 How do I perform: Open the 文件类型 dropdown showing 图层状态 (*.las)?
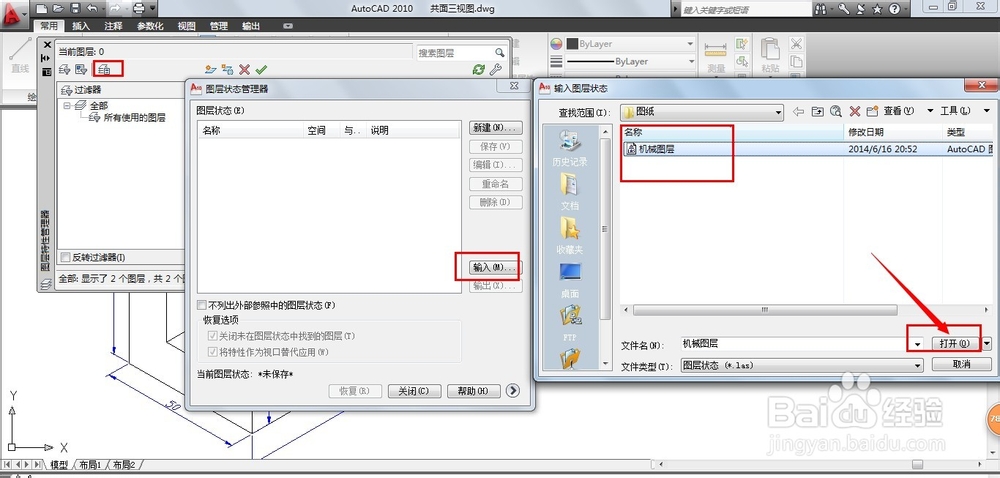[802, 365]
